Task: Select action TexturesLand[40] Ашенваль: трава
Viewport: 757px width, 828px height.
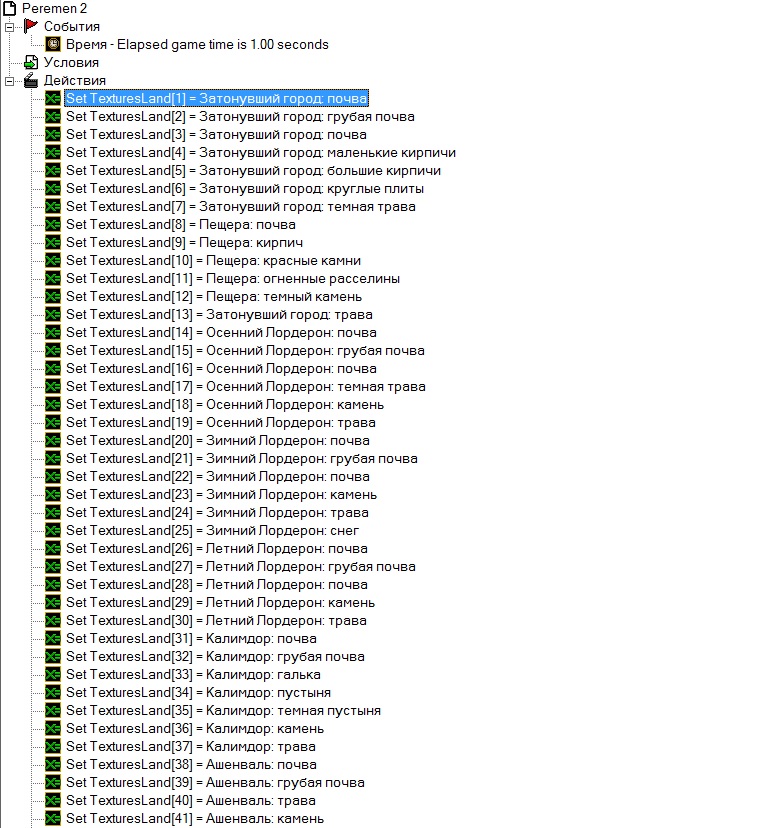Action: tap(191, 801)
